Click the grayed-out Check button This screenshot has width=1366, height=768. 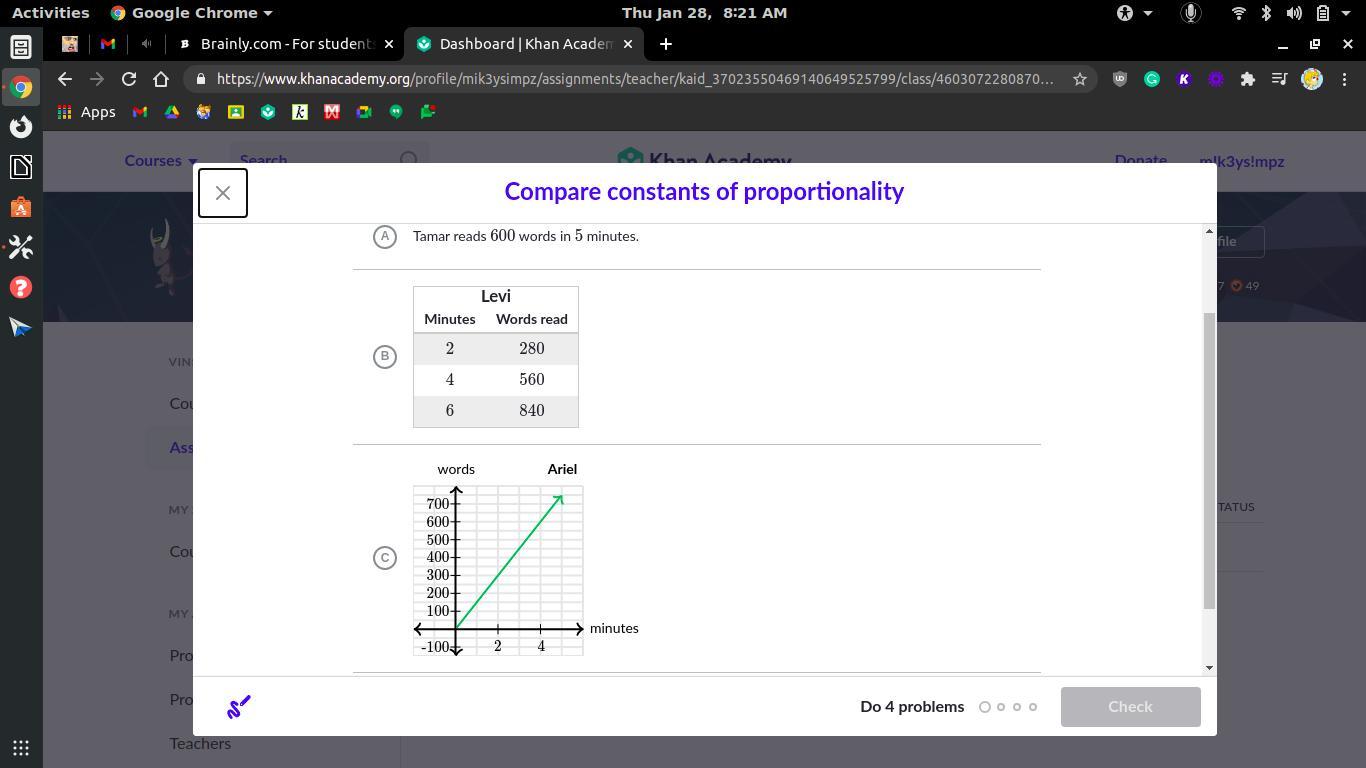click(x=1130, y=707)
